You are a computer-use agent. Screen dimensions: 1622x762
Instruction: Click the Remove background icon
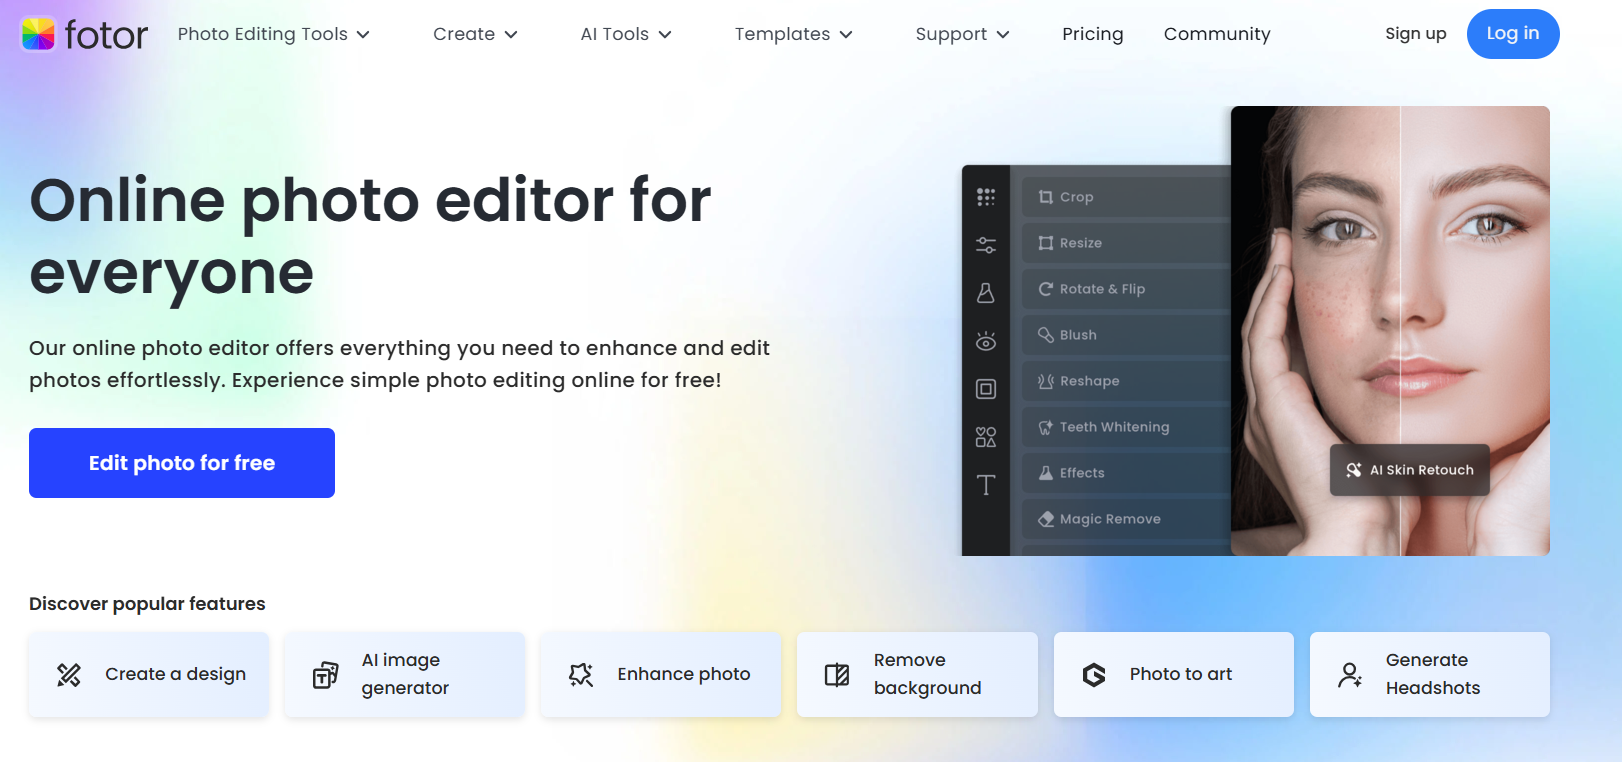pos(837,675)
